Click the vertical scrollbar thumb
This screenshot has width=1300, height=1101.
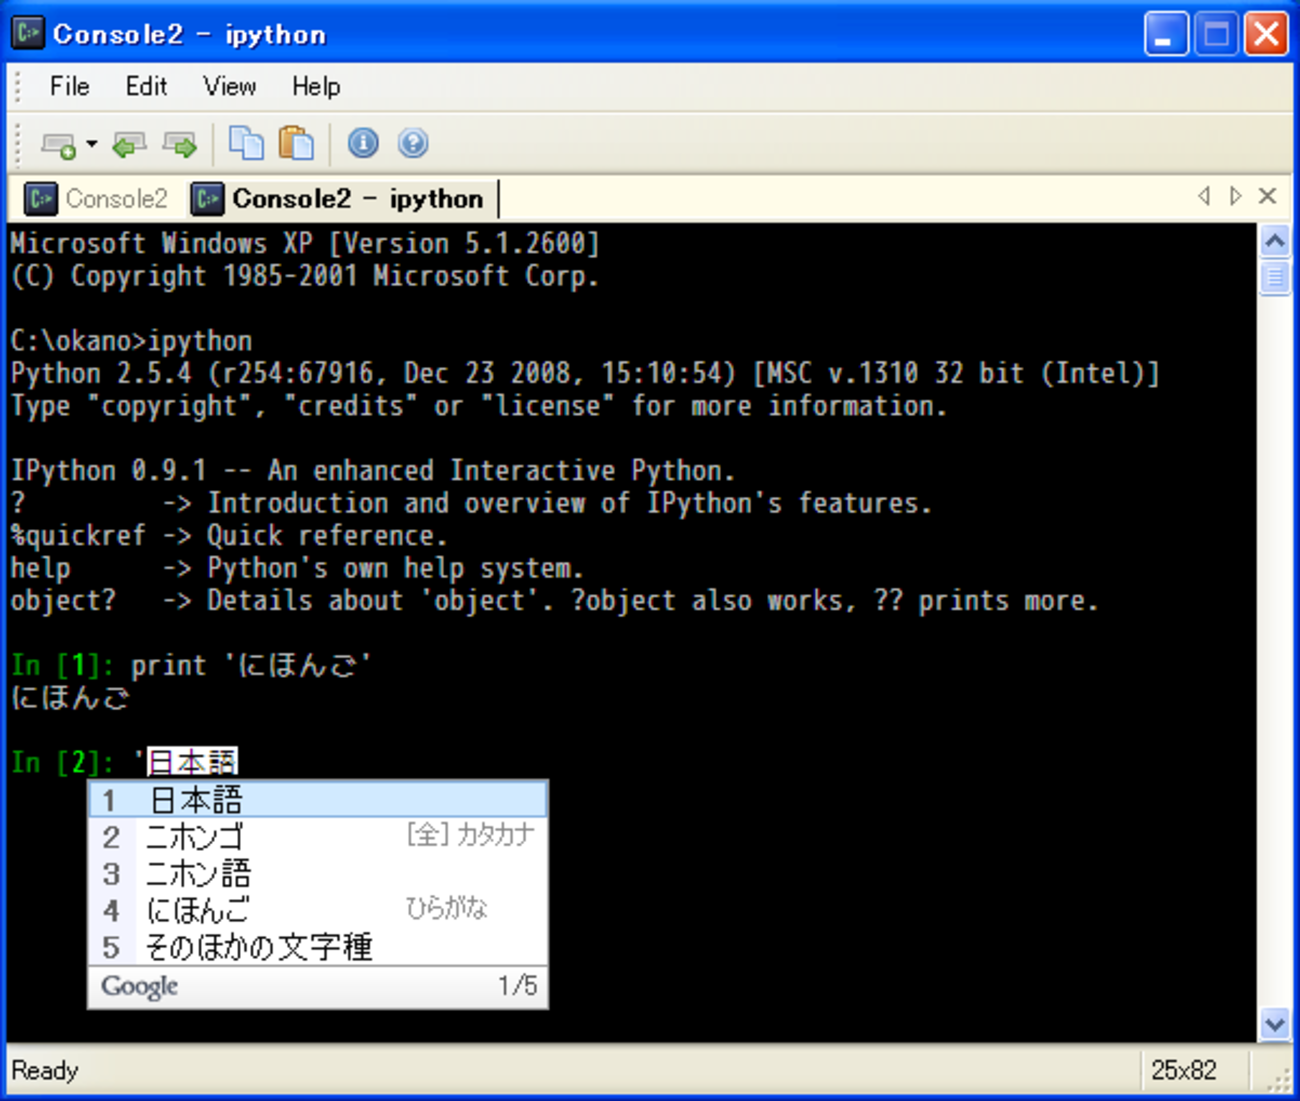(1275, 277)
